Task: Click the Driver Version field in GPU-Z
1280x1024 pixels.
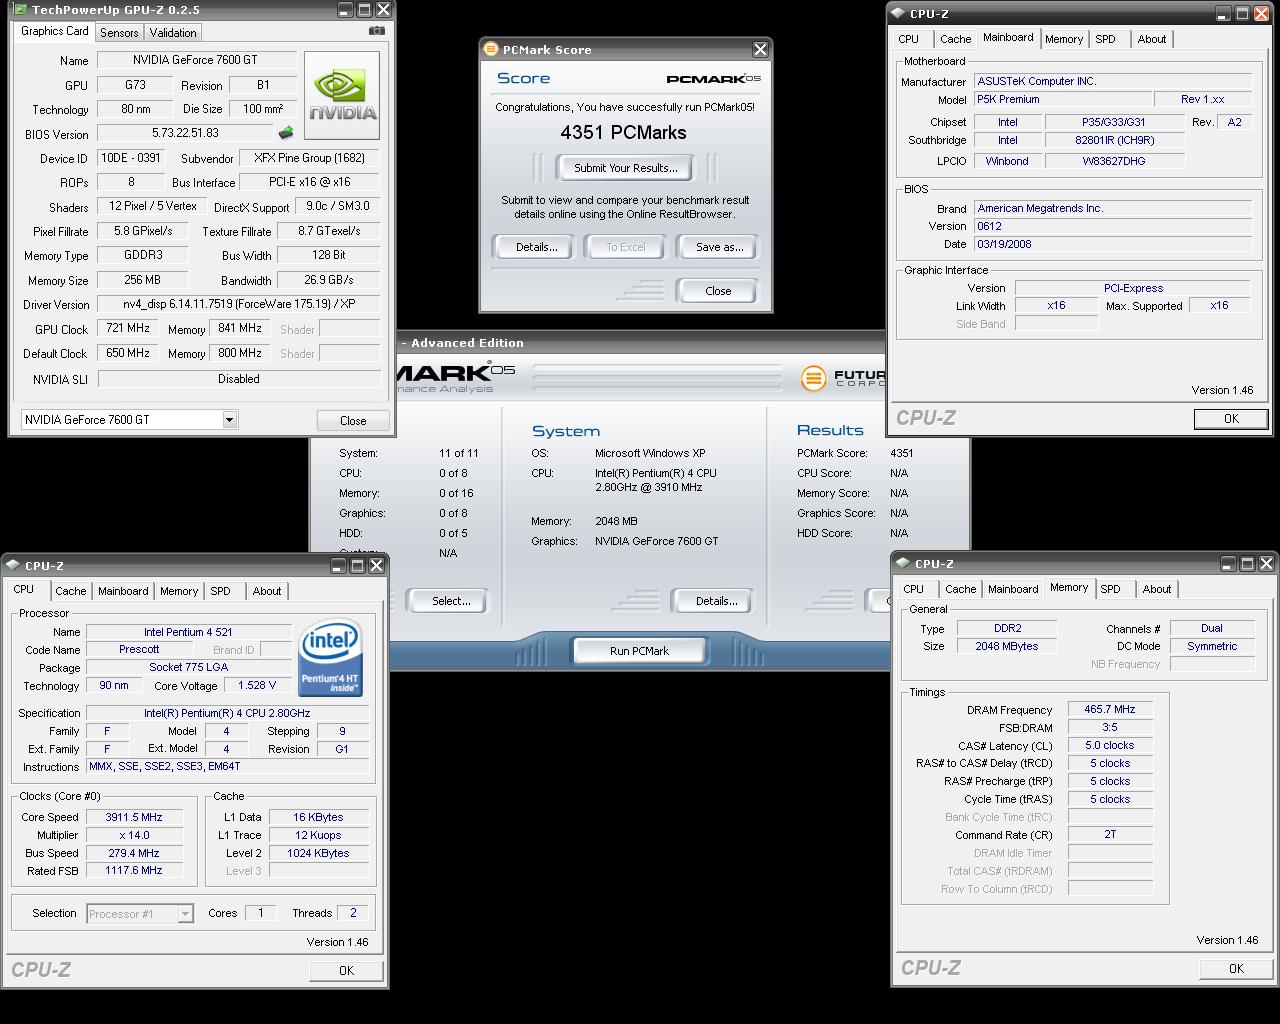Action: (238, 304)
